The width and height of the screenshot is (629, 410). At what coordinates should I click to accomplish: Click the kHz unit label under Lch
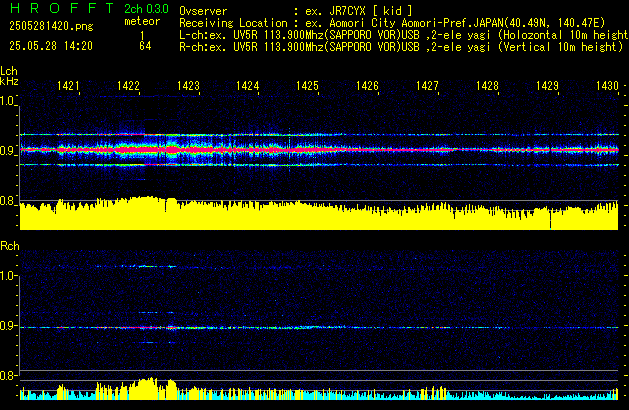coord(9,81)
